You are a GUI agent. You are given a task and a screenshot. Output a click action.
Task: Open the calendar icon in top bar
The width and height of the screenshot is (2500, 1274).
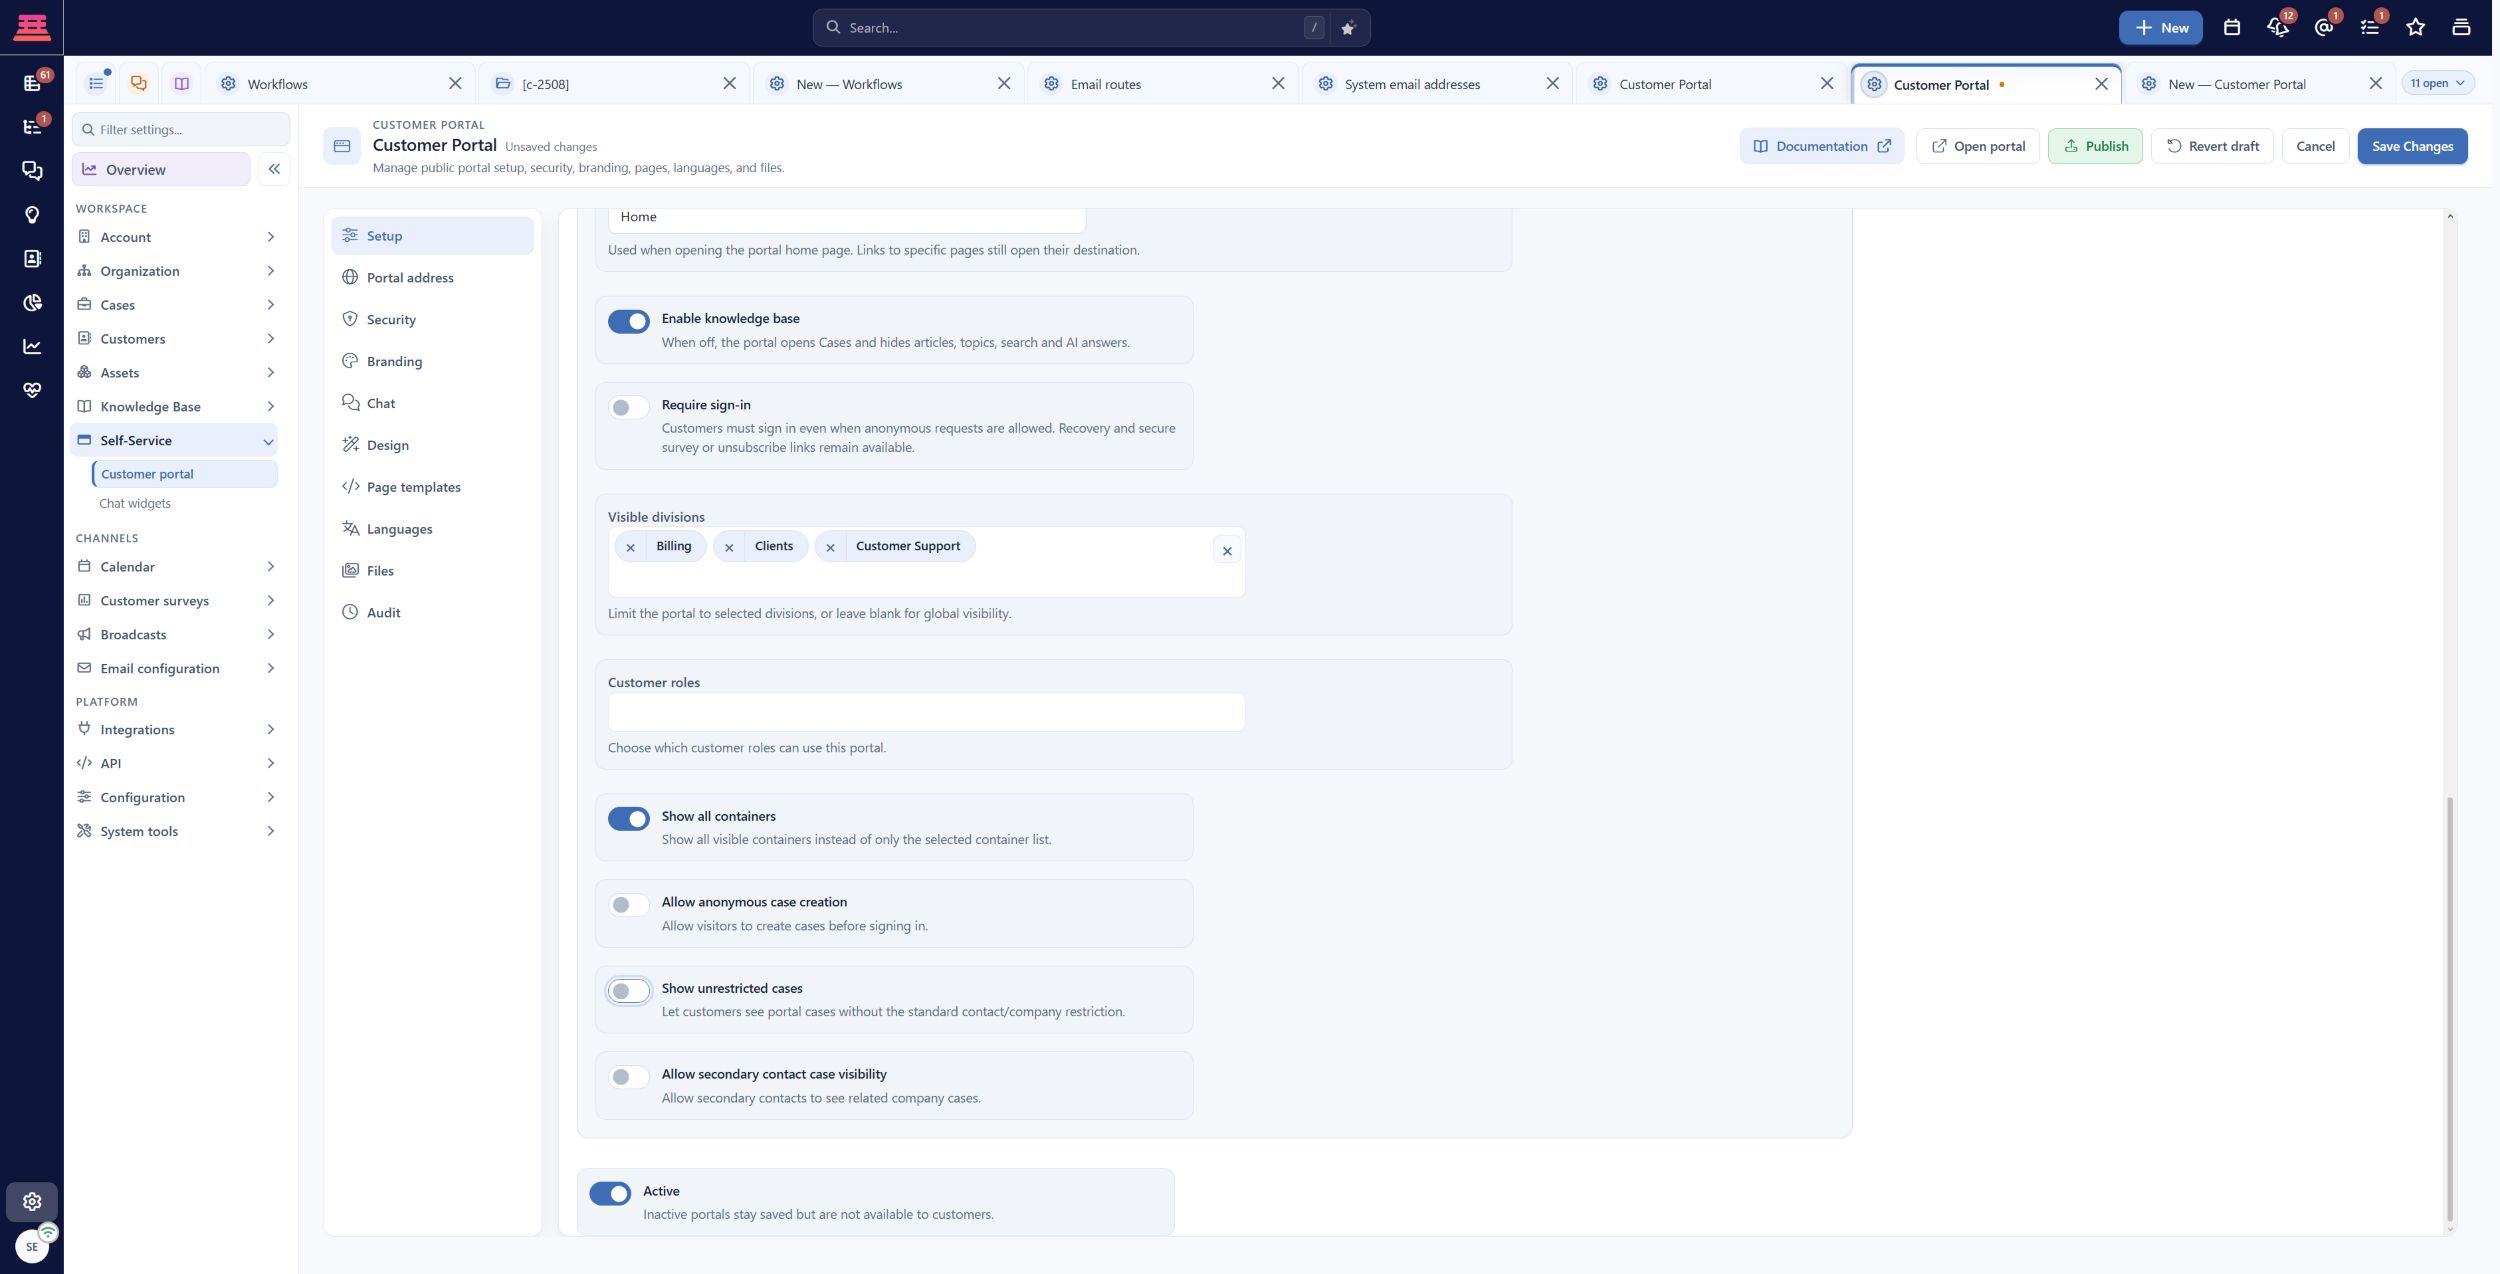tap(2231, 28)
